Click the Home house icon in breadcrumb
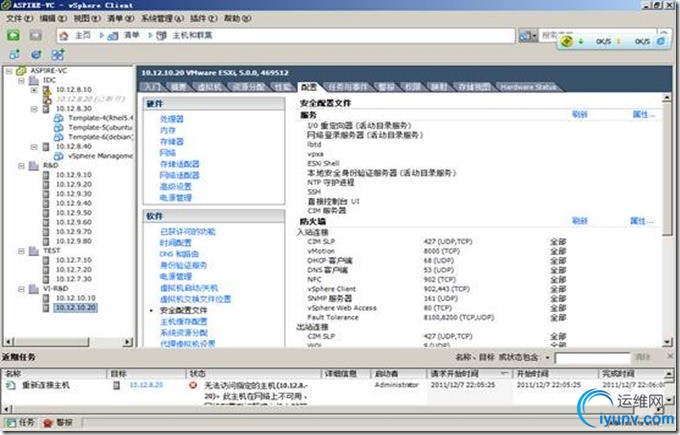This screenshot has height=435, width=680. [64, 36]
